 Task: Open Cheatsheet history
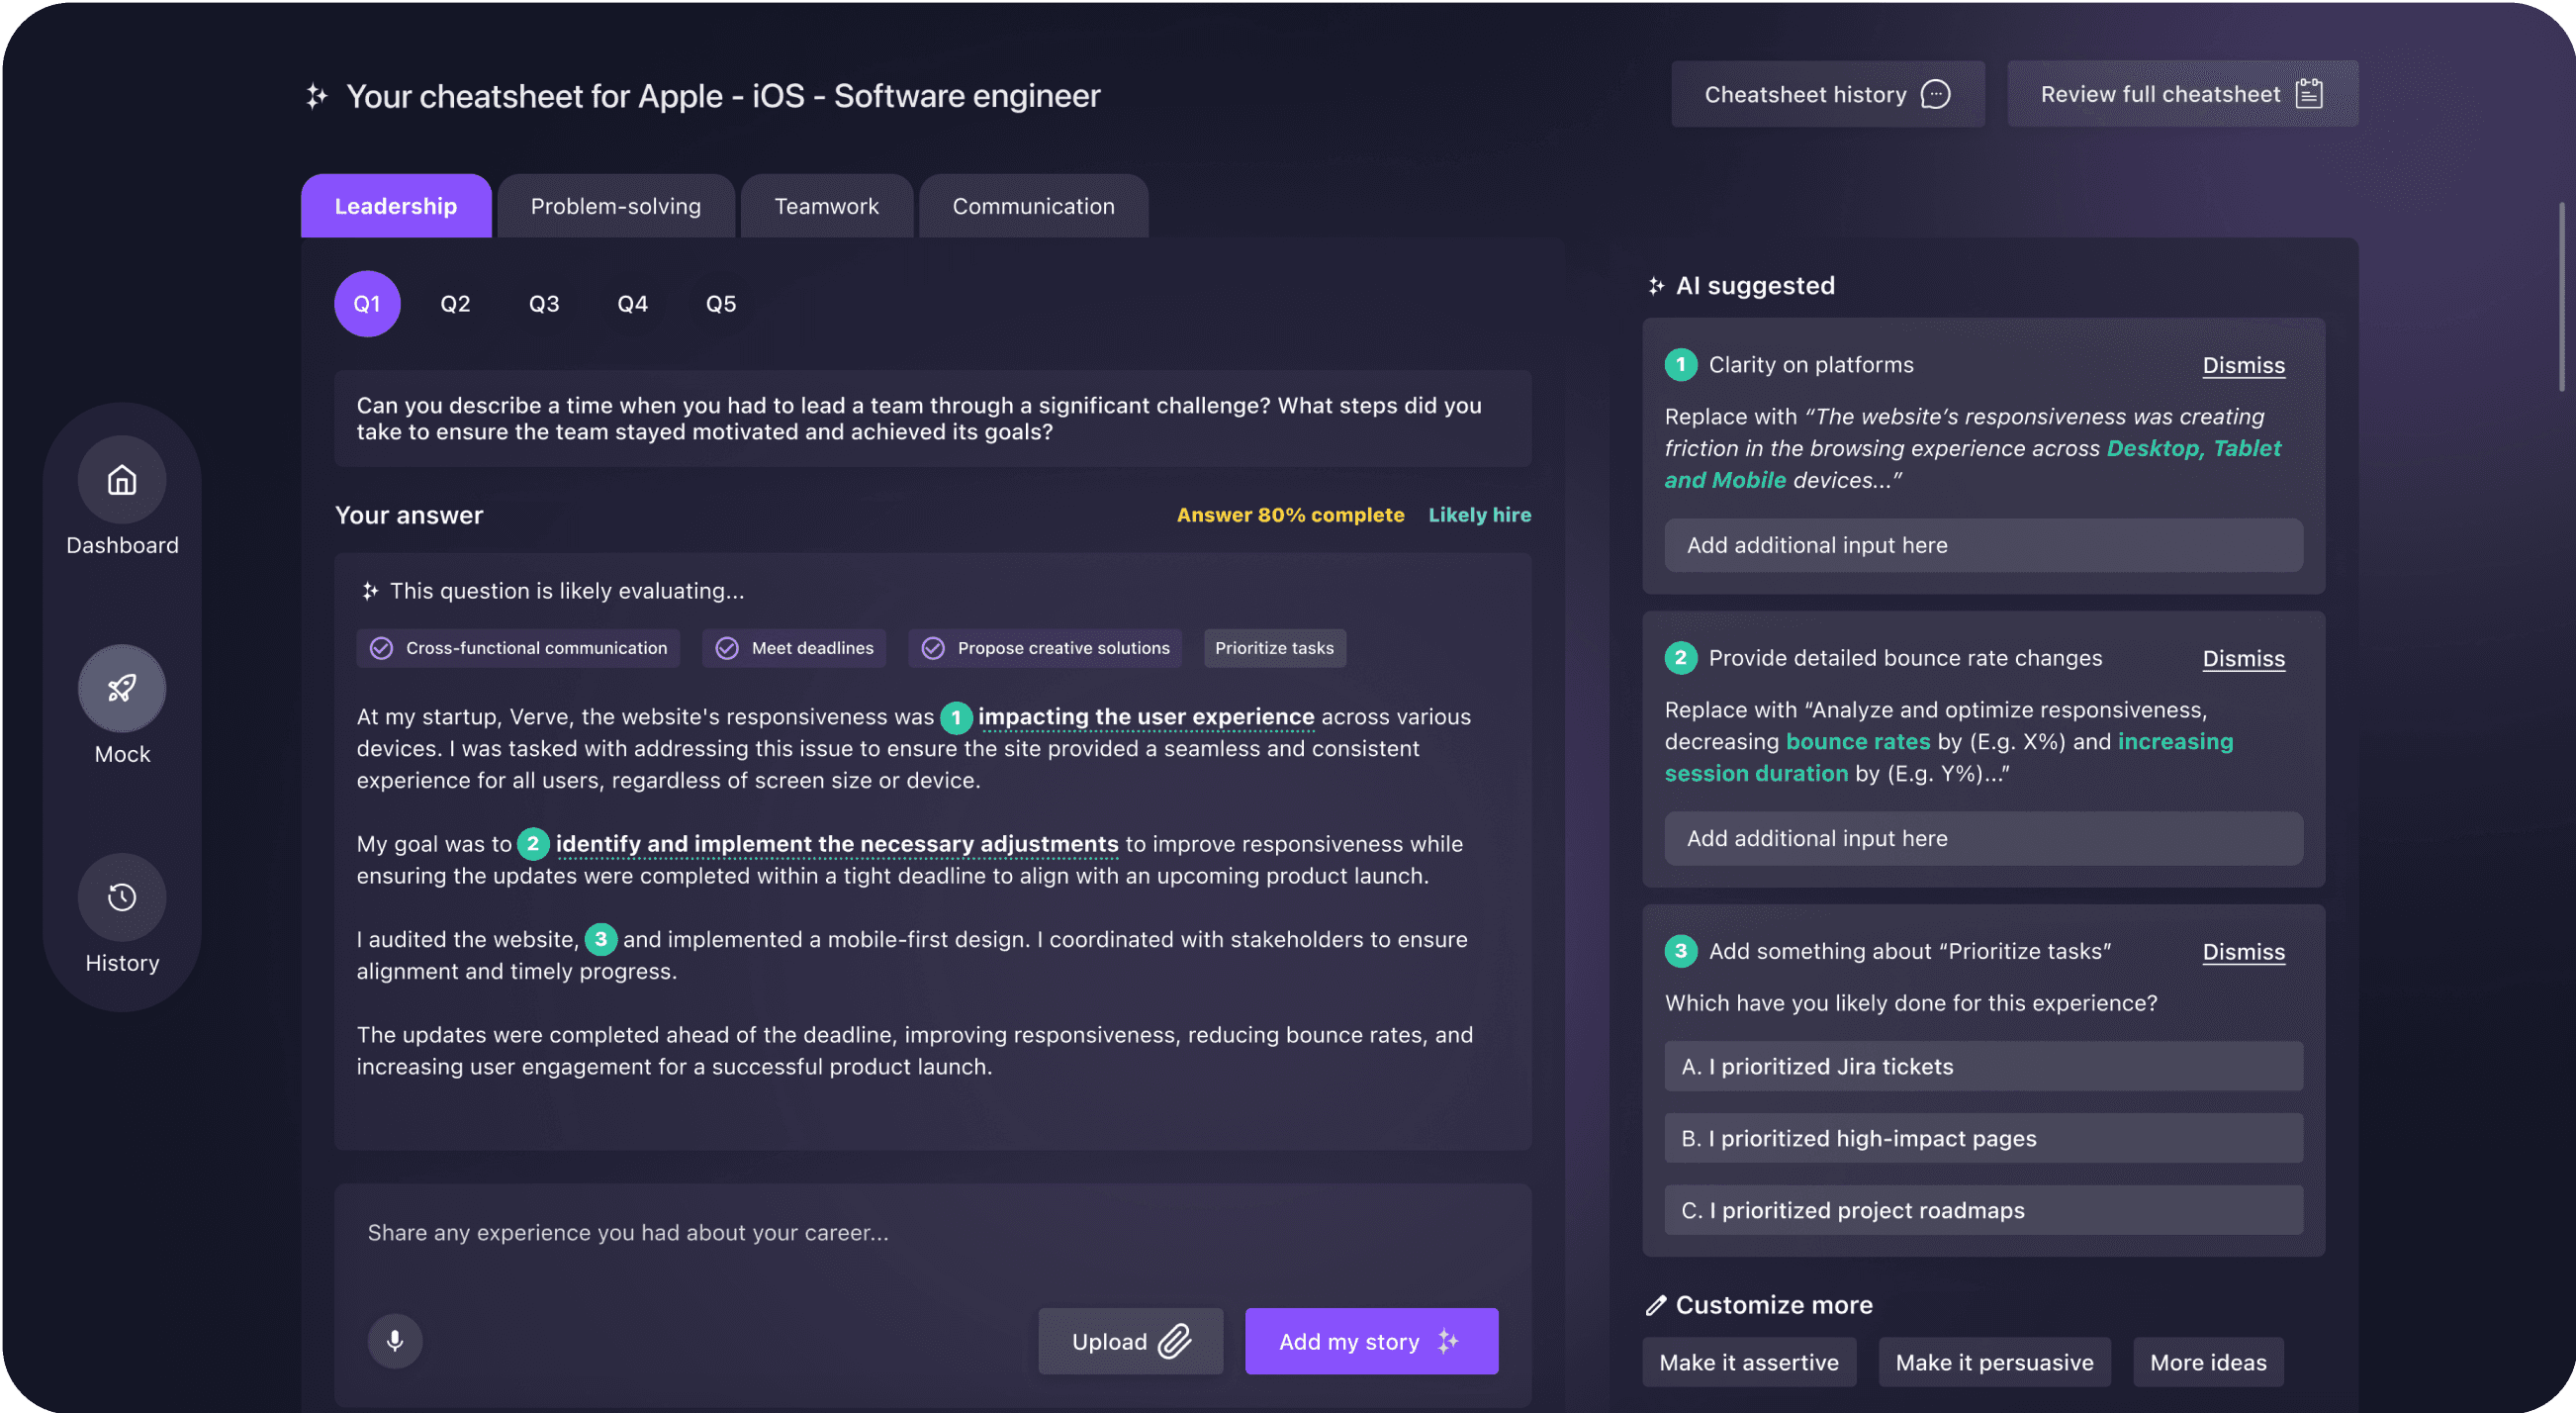click(1827, 94)
